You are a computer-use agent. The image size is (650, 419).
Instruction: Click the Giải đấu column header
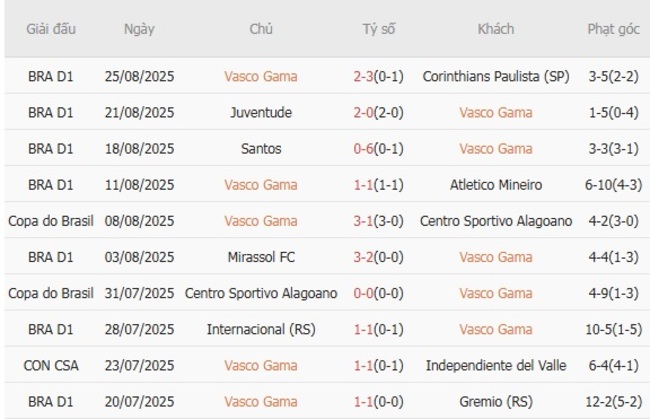click(51, 29)
